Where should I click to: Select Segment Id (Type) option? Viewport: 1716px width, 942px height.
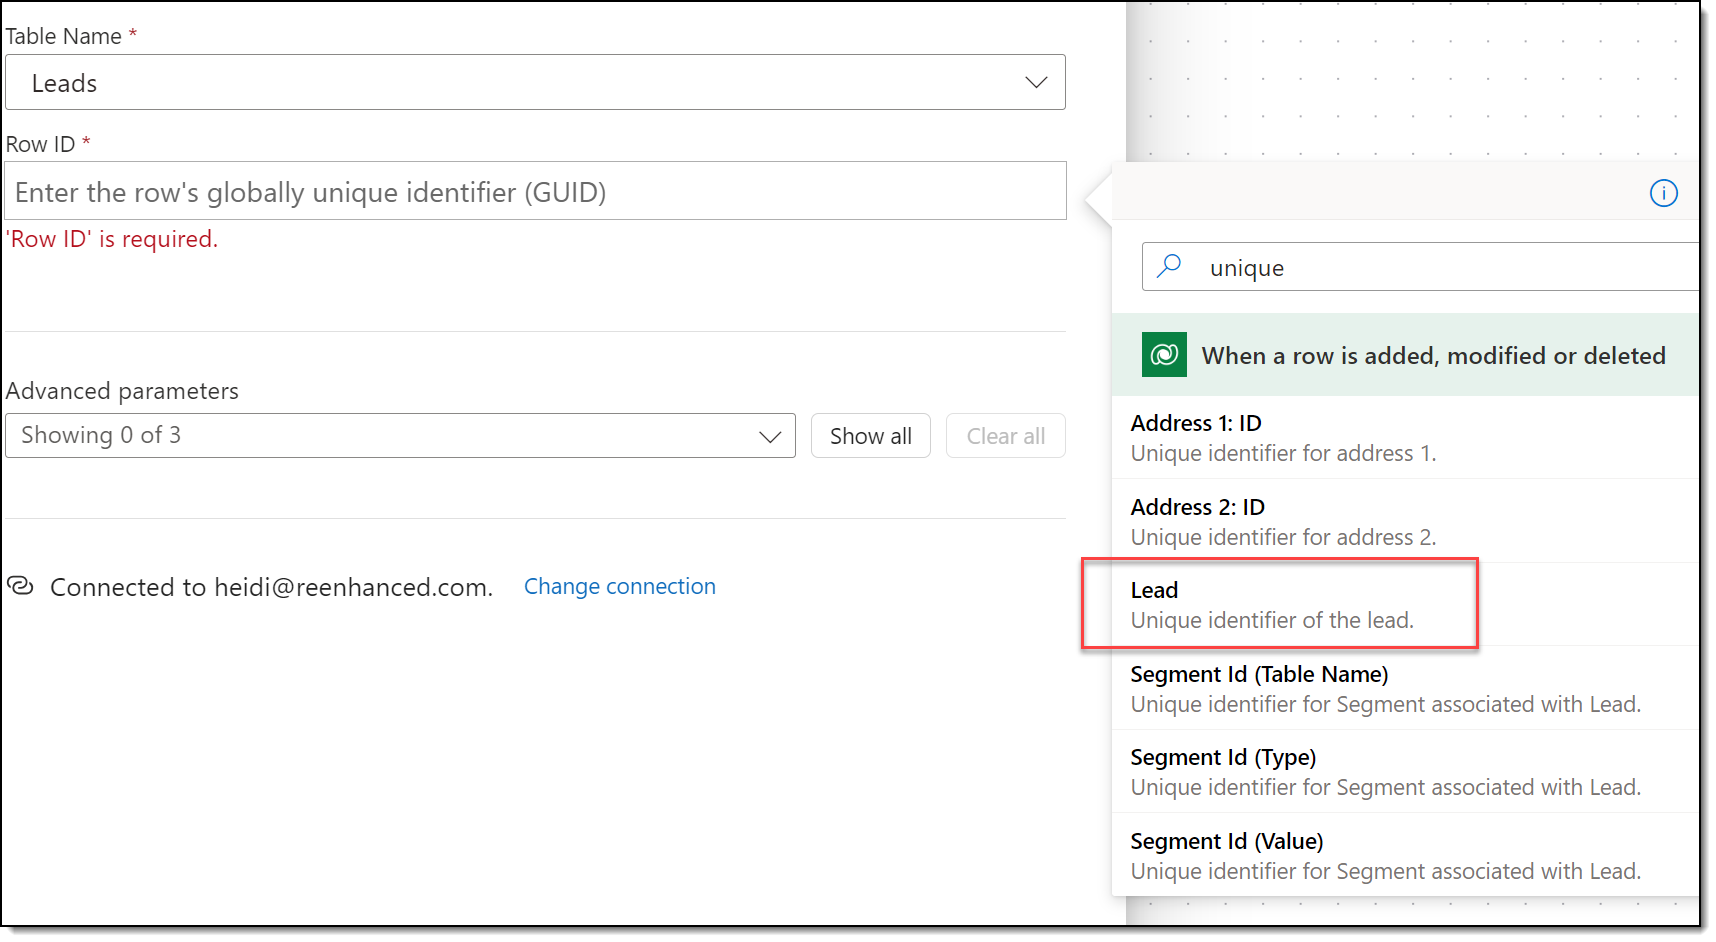(x=1405, y=771)
